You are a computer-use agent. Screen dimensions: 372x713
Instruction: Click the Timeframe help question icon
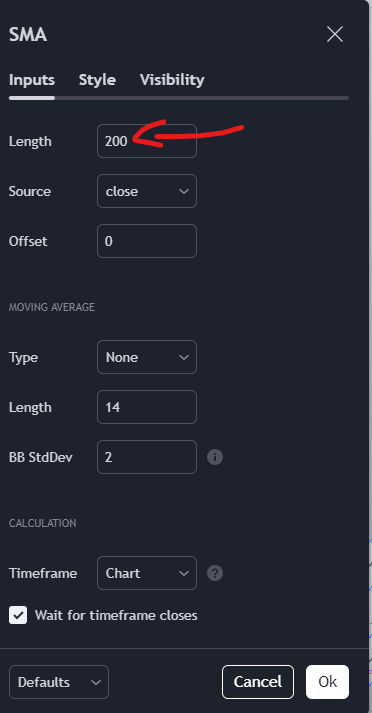pyautogui.click(x=215, y=573)
